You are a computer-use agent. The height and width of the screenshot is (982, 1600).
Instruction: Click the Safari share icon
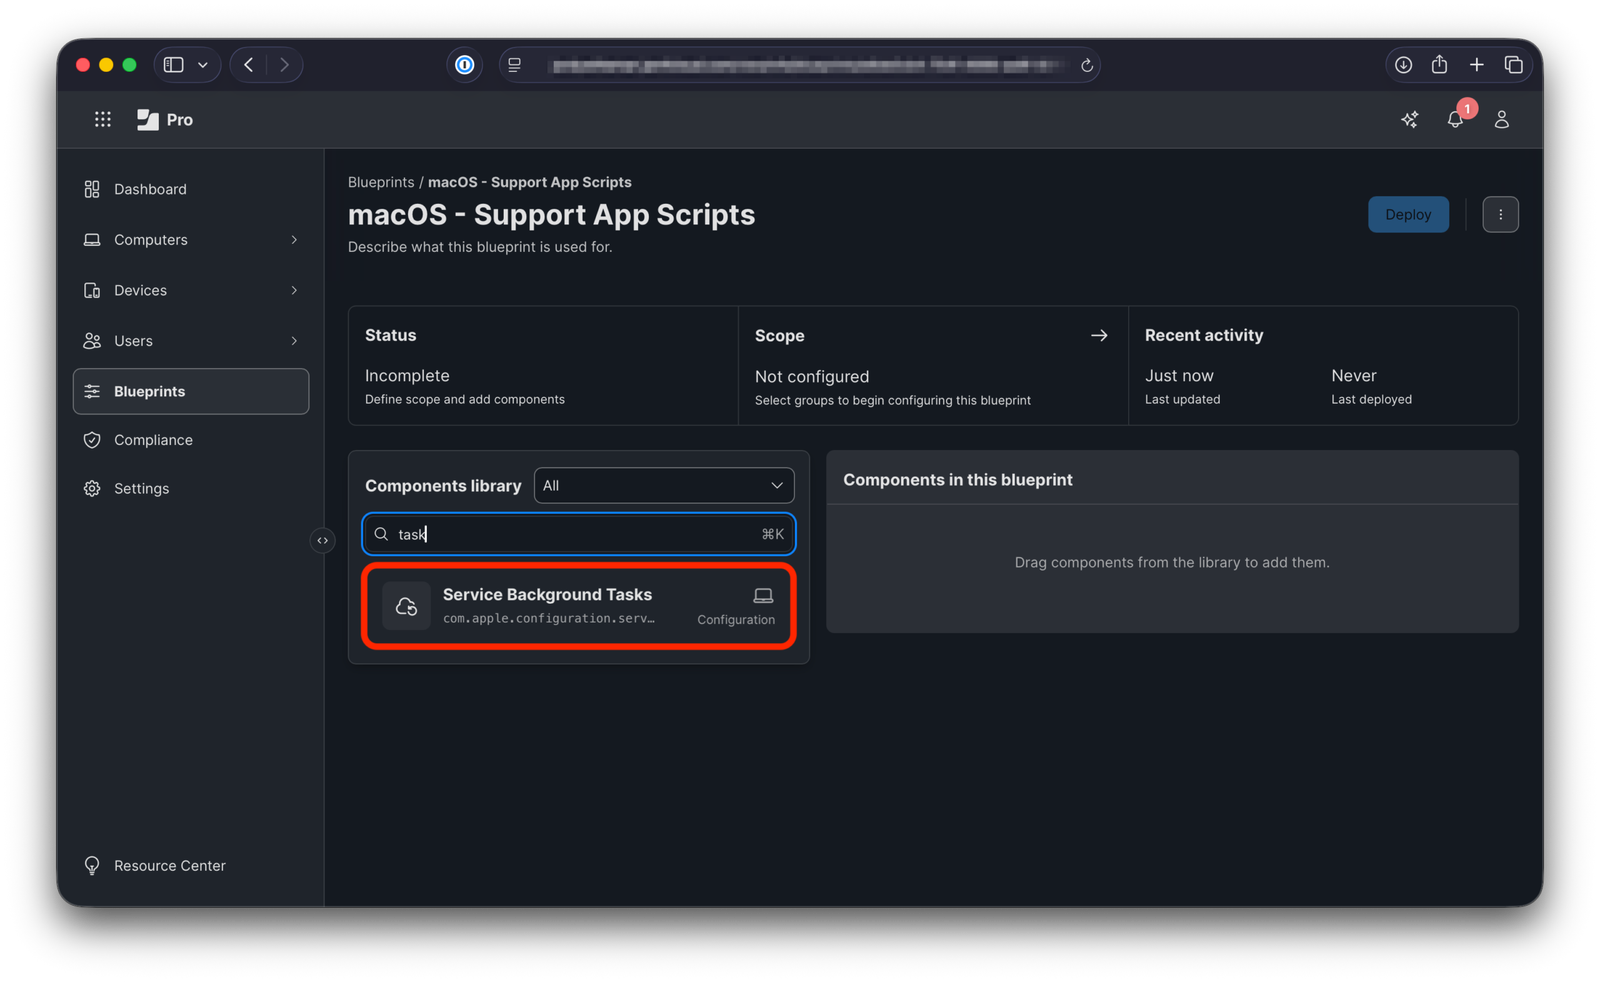coord(1439,65)
